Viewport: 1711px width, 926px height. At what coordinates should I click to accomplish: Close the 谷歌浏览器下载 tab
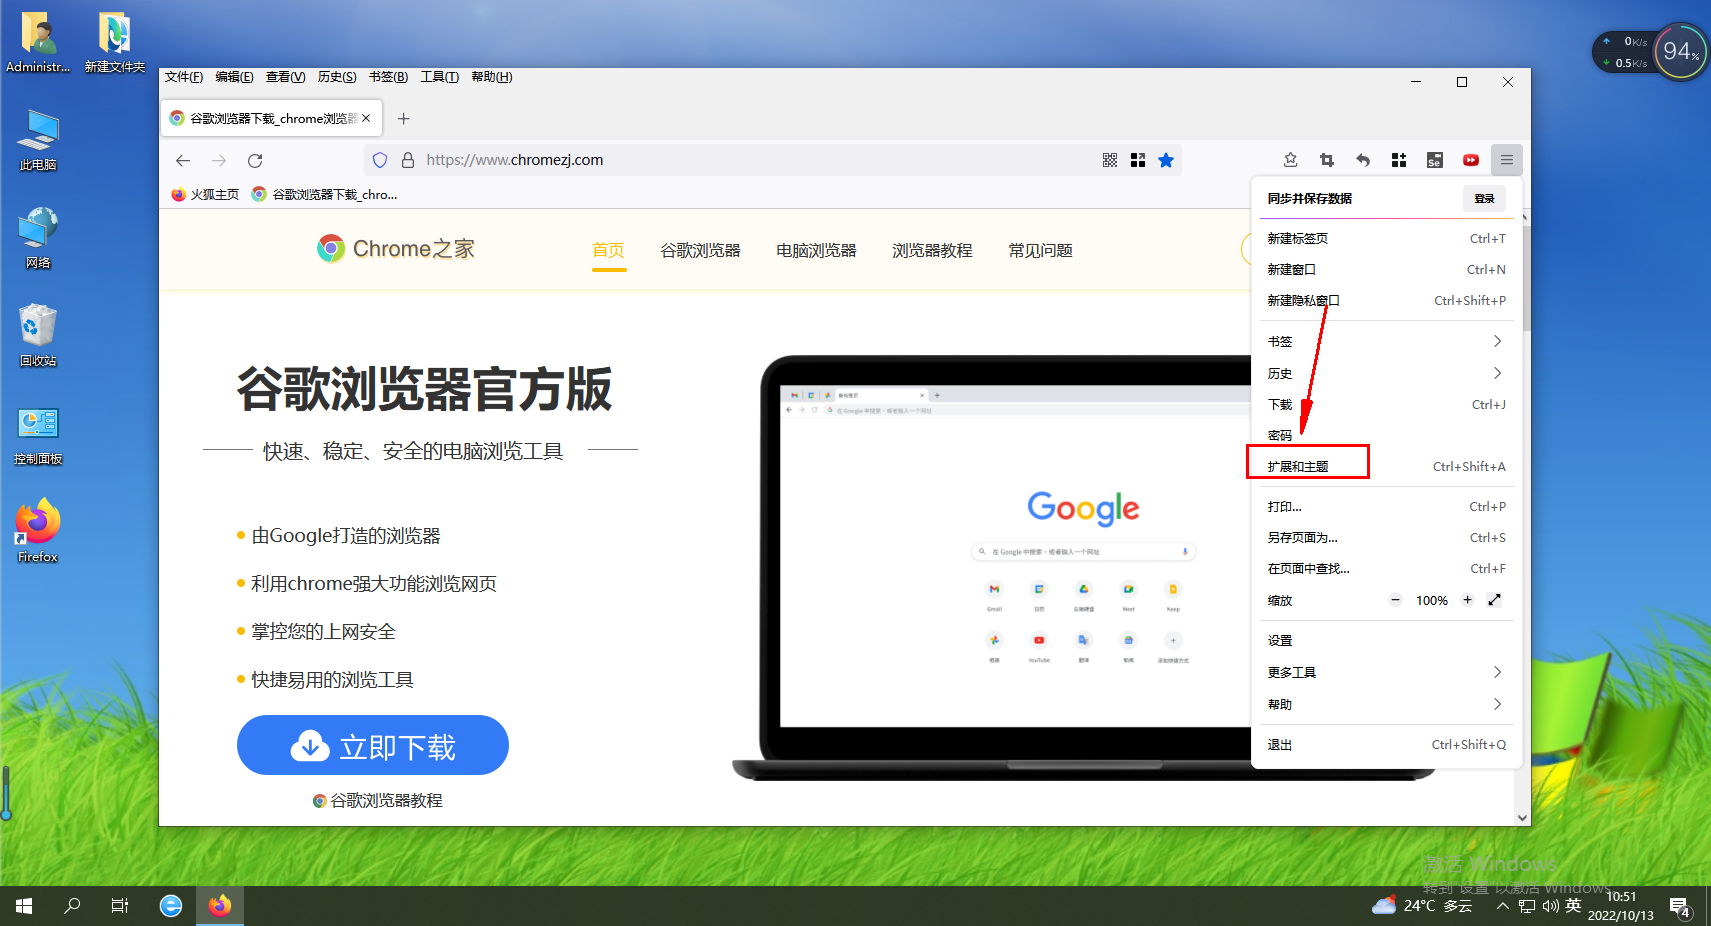[x=366, y=118]
